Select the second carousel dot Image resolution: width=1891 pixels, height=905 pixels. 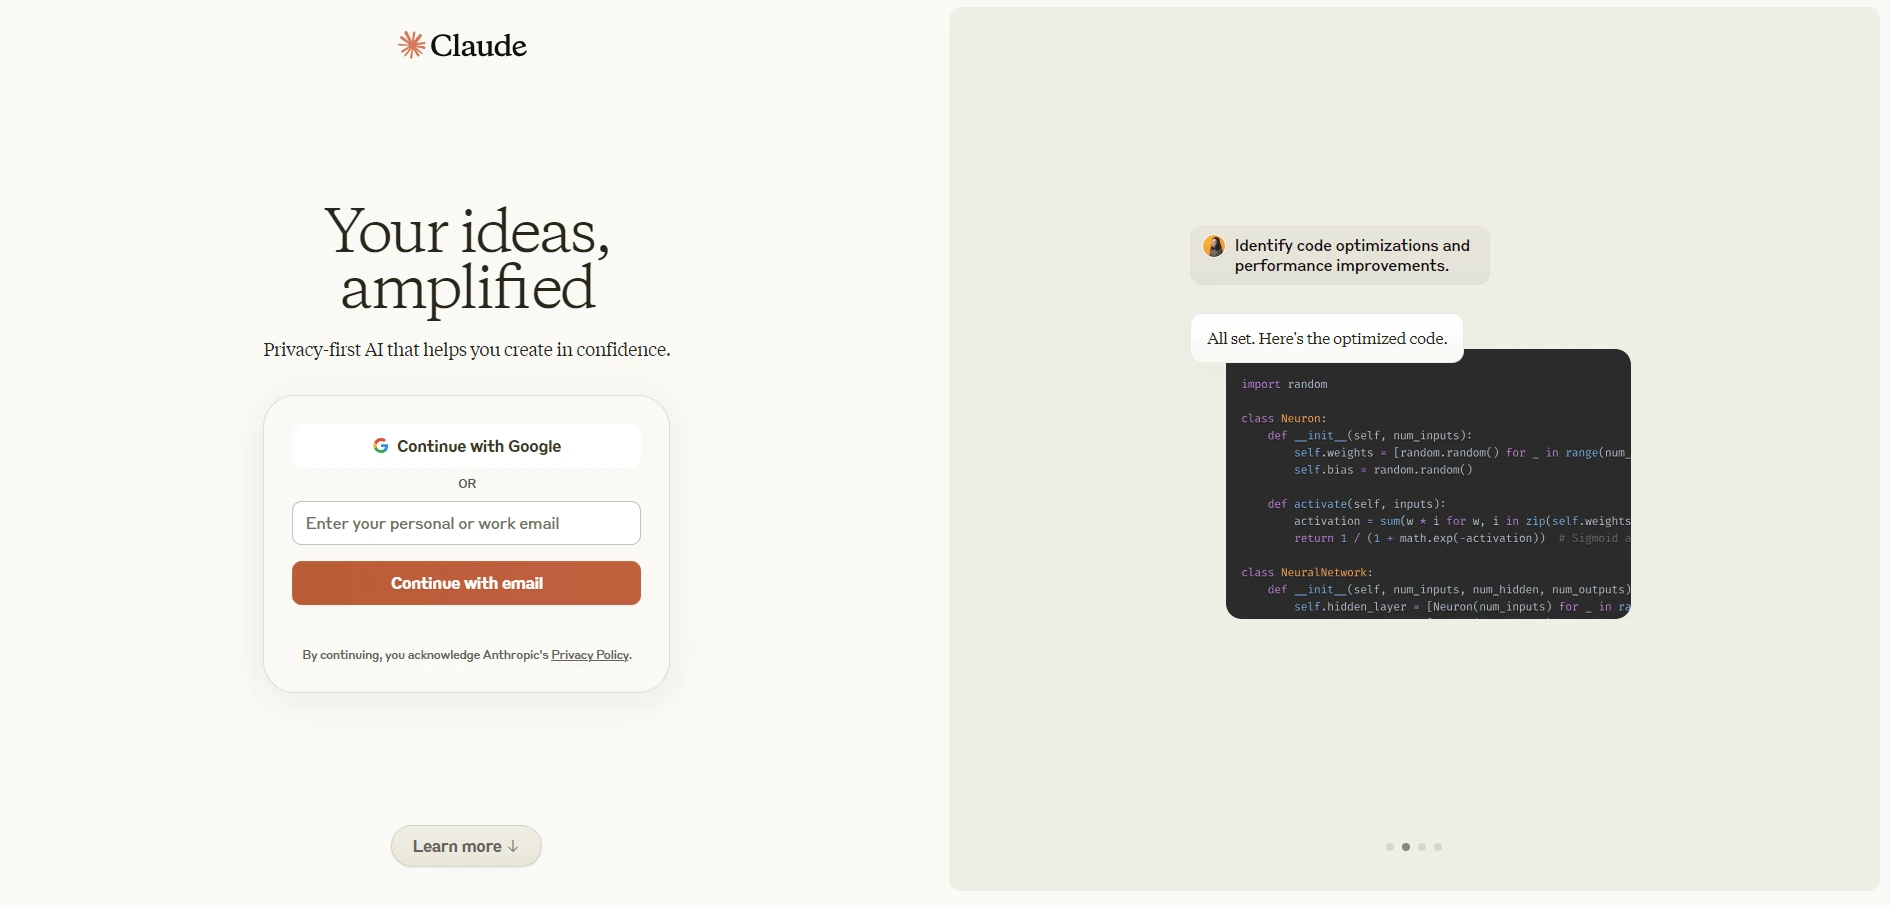click(1406, 847)
